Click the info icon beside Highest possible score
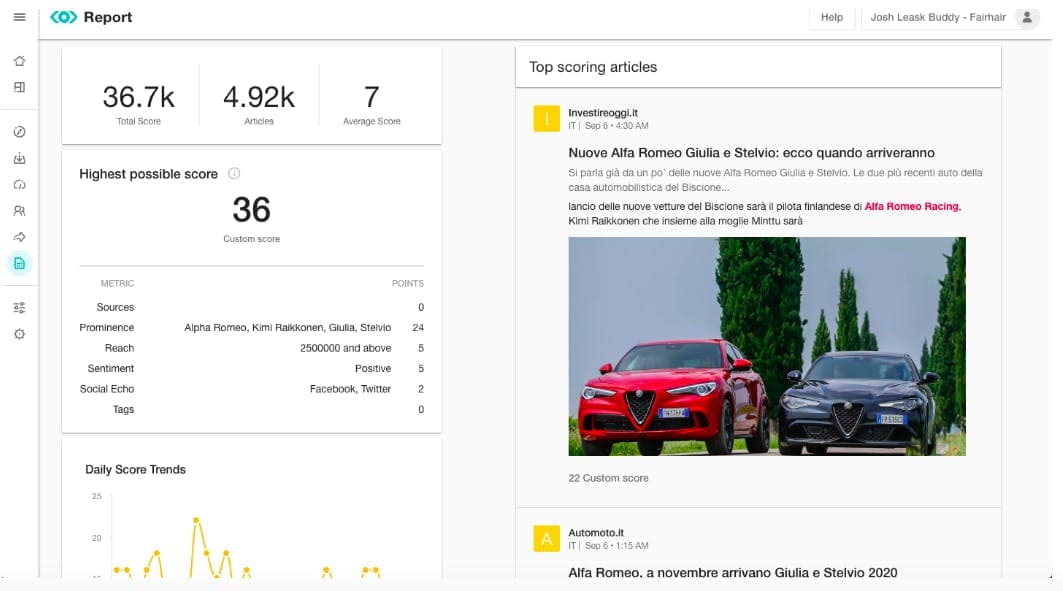Image resolution: width=1063 pixels, height=591 pixels. pyautogui.click(x=235, y=173)
